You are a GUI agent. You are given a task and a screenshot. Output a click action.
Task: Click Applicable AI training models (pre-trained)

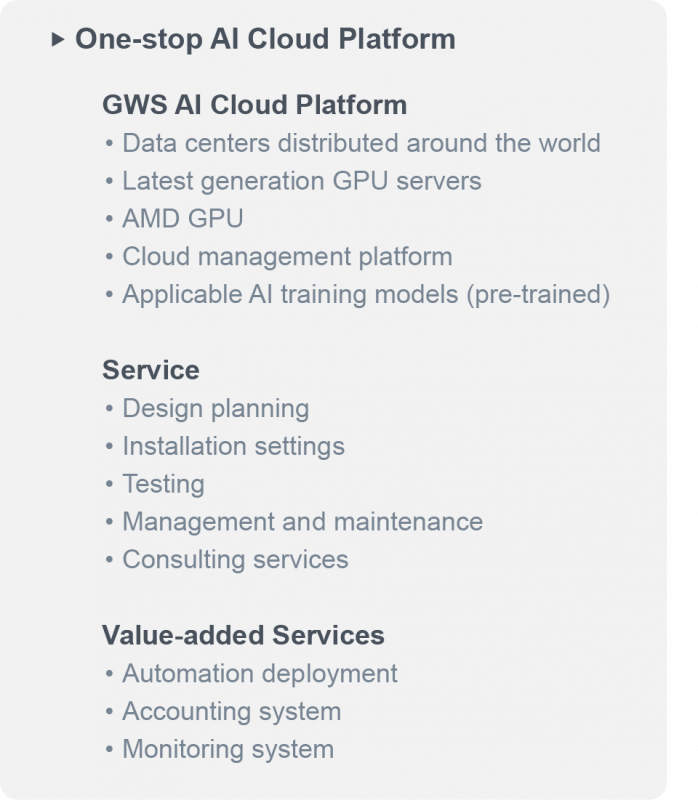(366, 294)
